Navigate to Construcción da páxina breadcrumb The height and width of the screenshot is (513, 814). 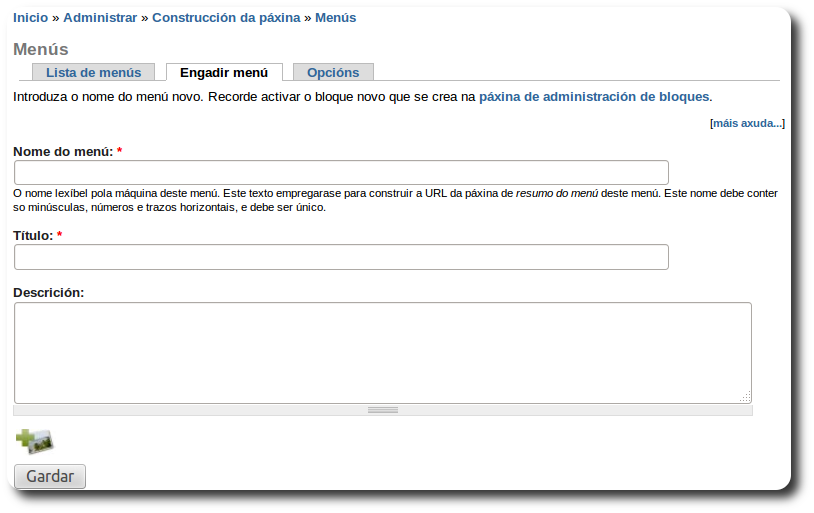point(226,18)
